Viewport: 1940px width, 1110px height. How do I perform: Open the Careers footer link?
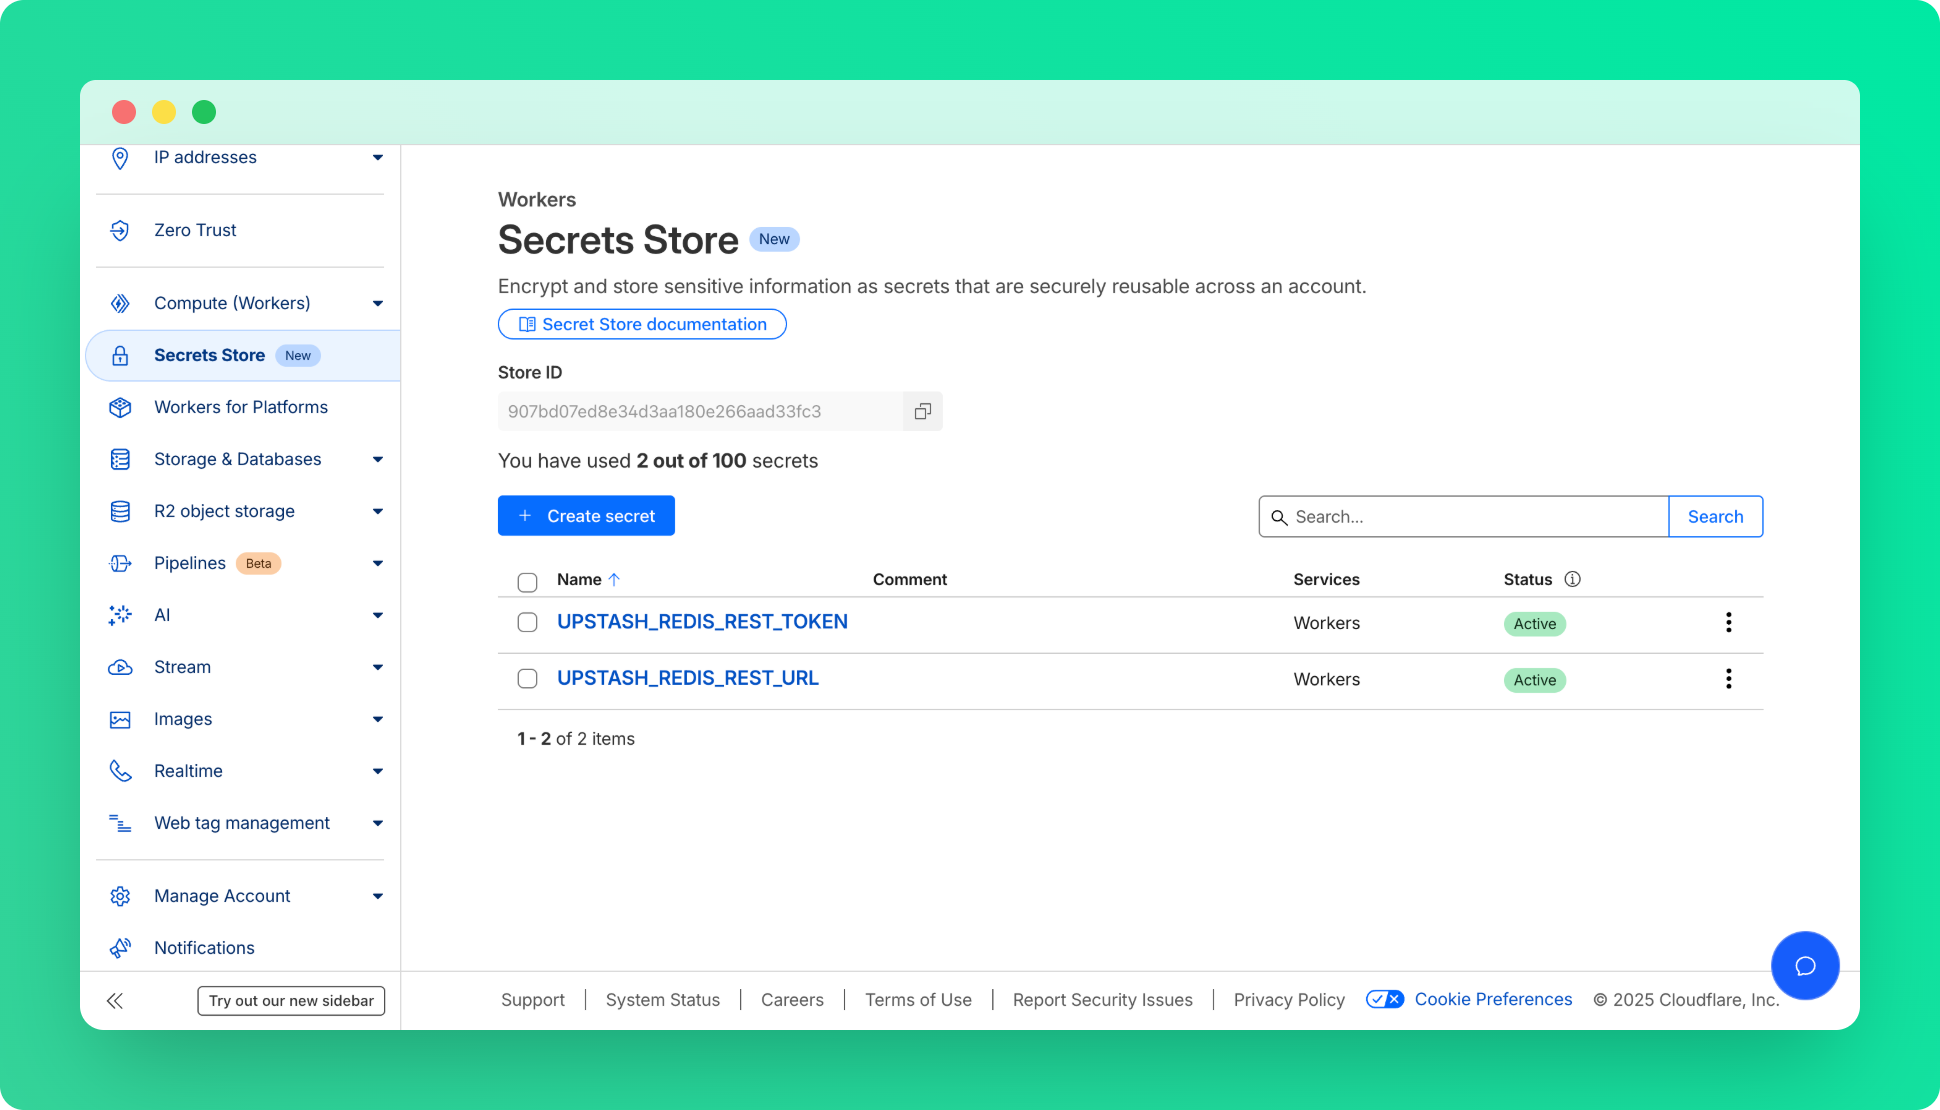click(x=792, y=1000)
